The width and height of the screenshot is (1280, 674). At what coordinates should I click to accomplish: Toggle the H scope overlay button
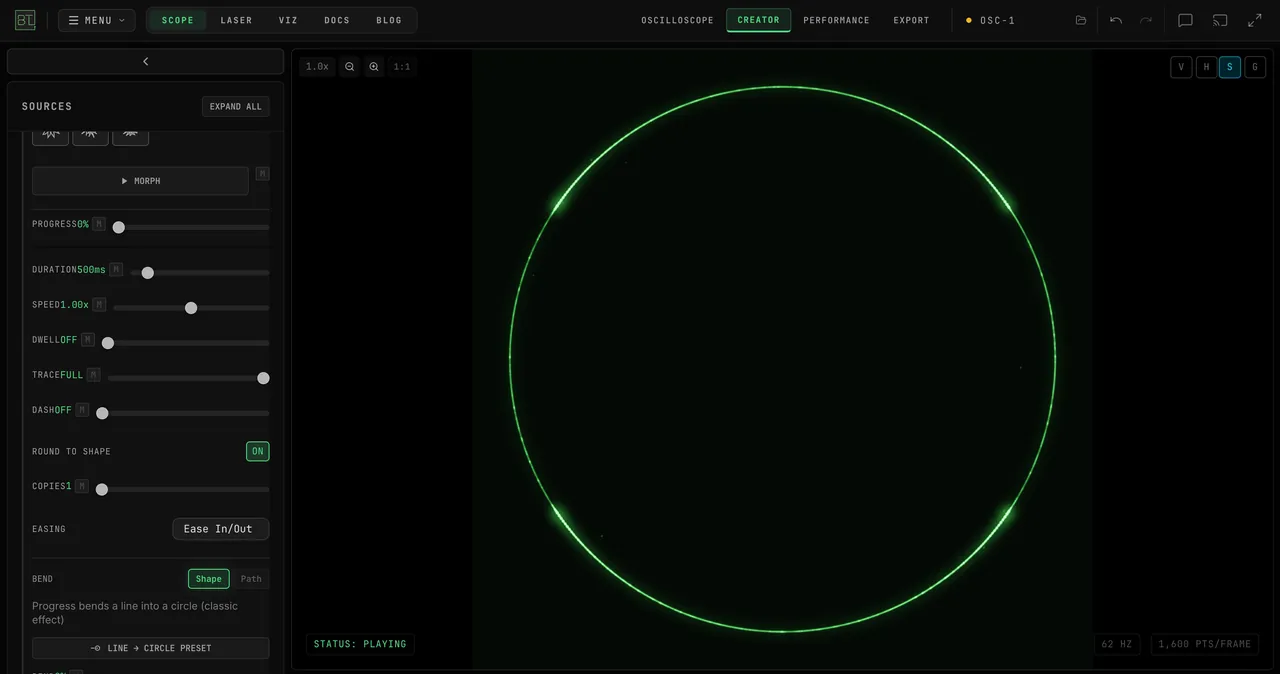(1206, 67)
